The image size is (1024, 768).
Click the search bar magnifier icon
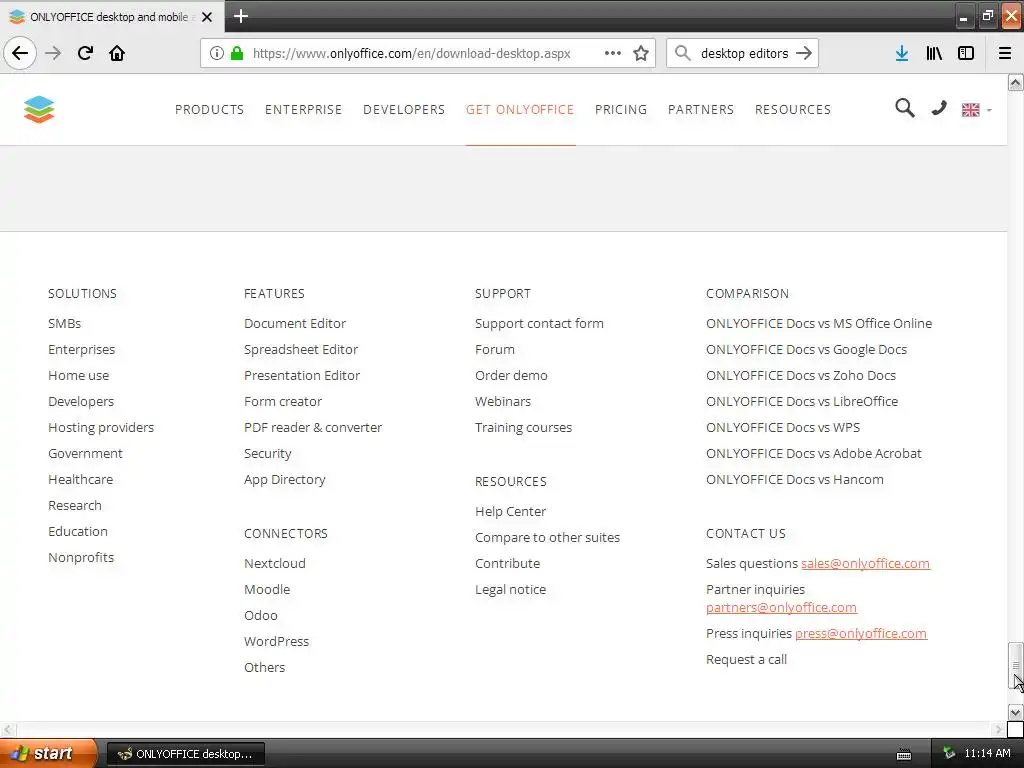682,53
